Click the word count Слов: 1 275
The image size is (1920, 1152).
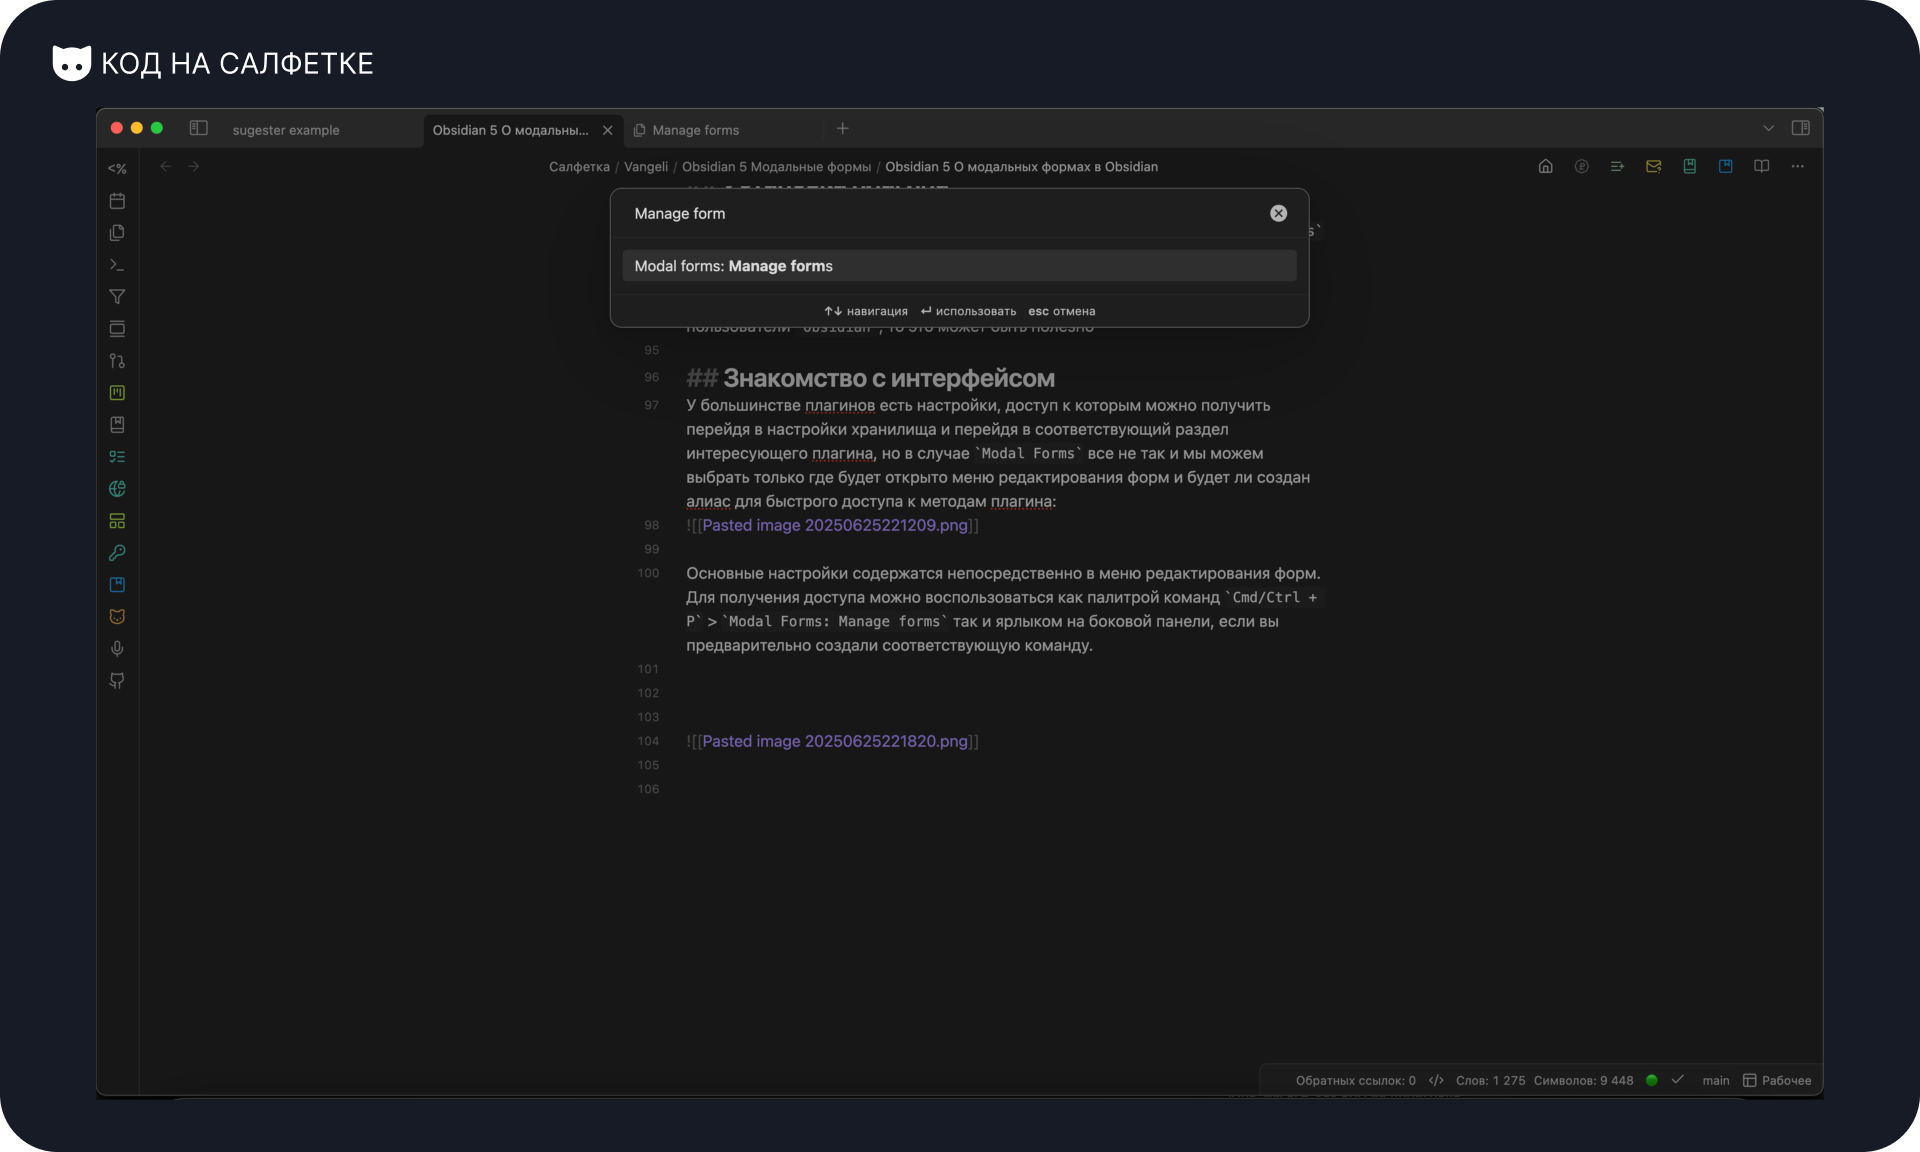click(x=1490, y=1081)
